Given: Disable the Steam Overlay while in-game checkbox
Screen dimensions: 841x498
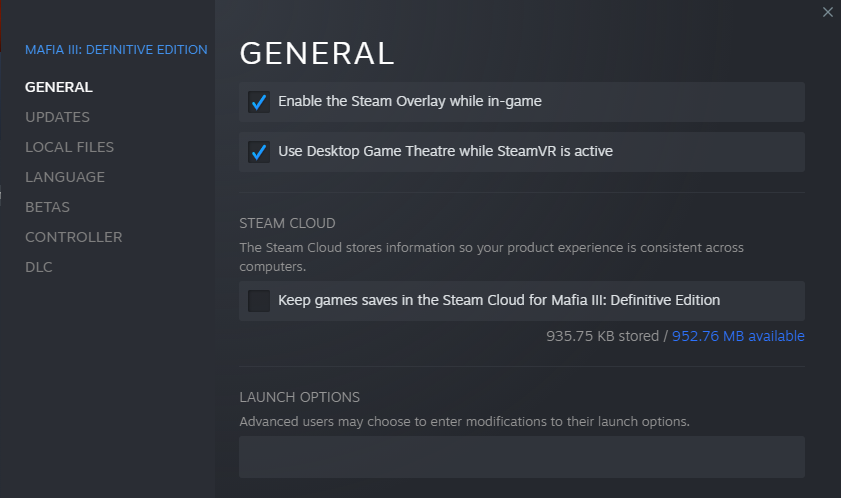Looking at the screenshot, I should pos(259,102).
